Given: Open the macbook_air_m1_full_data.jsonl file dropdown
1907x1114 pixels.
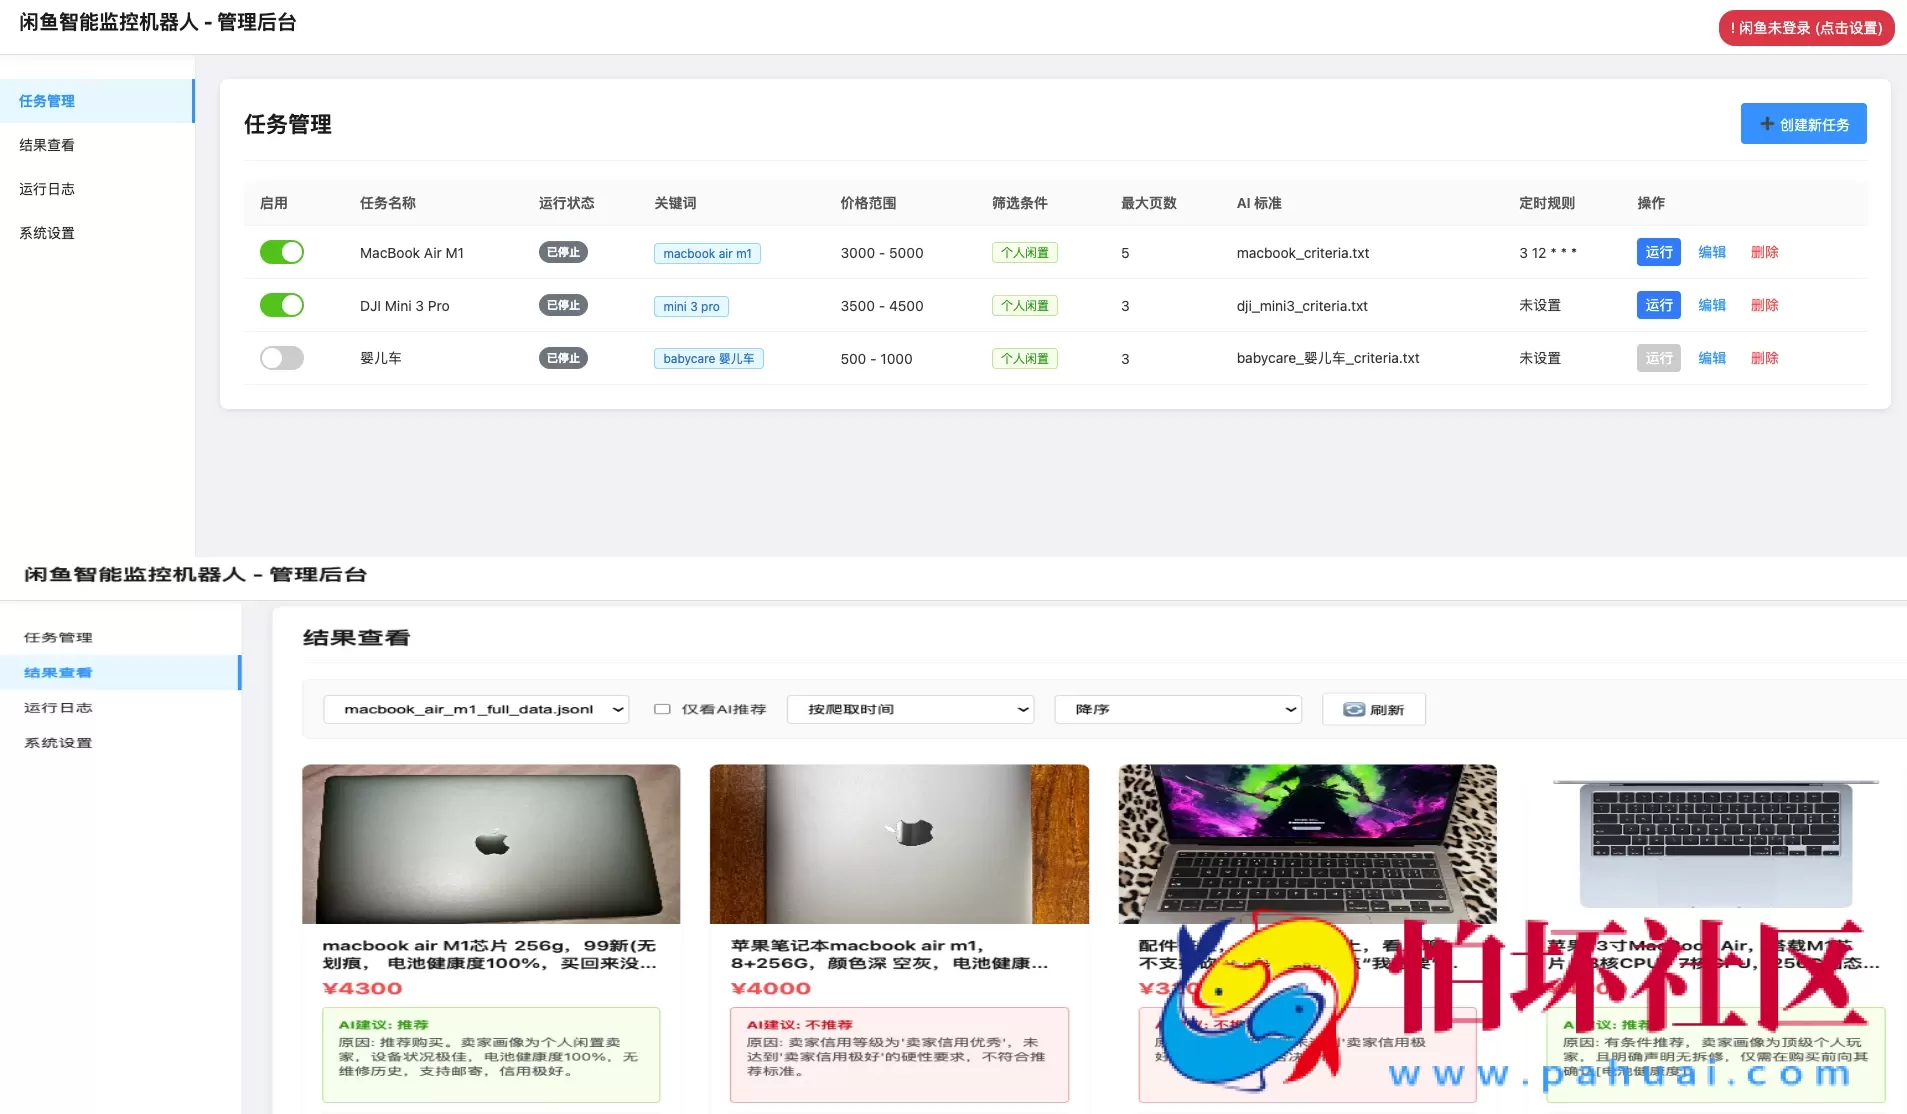Looking at the screenshot, I should pyautogui.click(x=476, y=709).
